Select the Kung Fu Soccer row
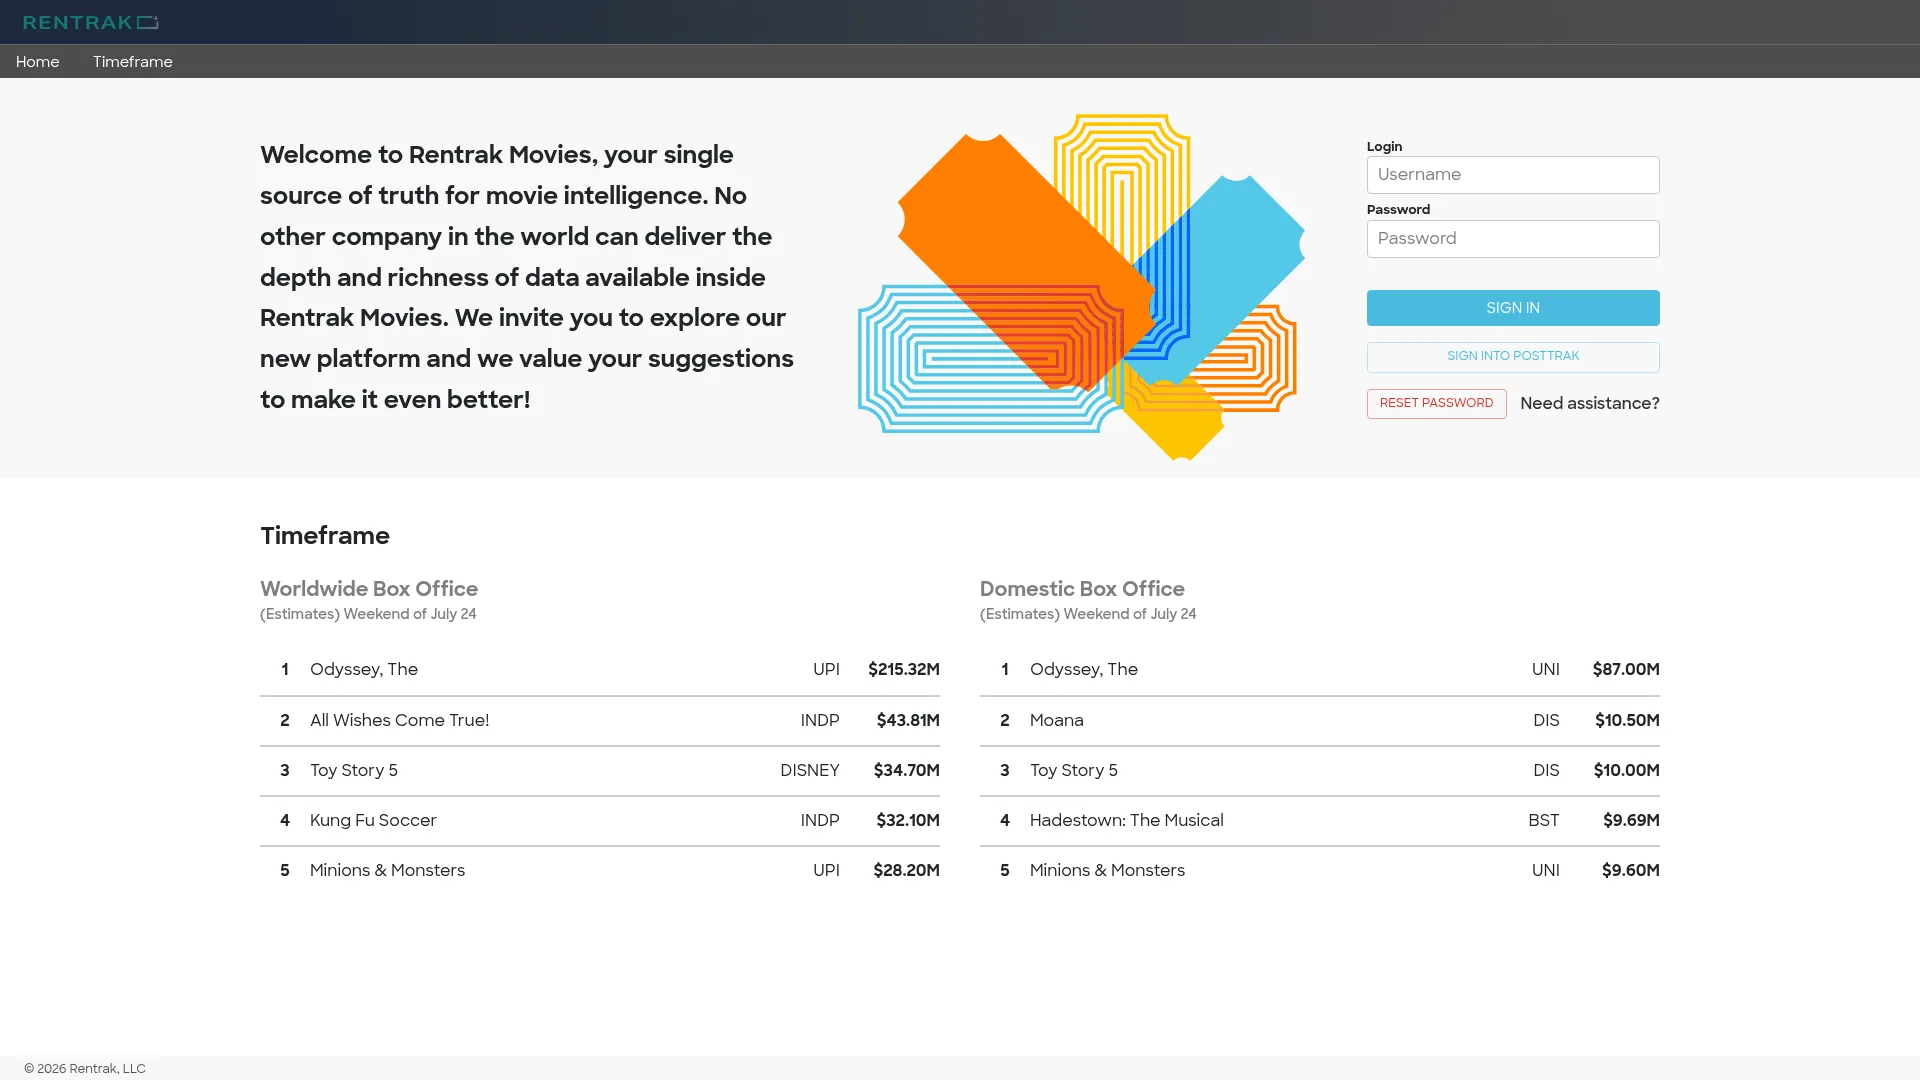 click(600, 821)
